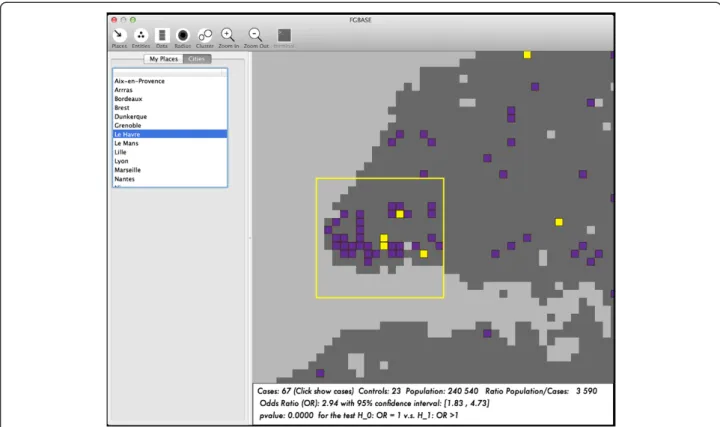720x427 pixels.
Task: Open the Terminal toolbar icon
Action: point(284,35)
